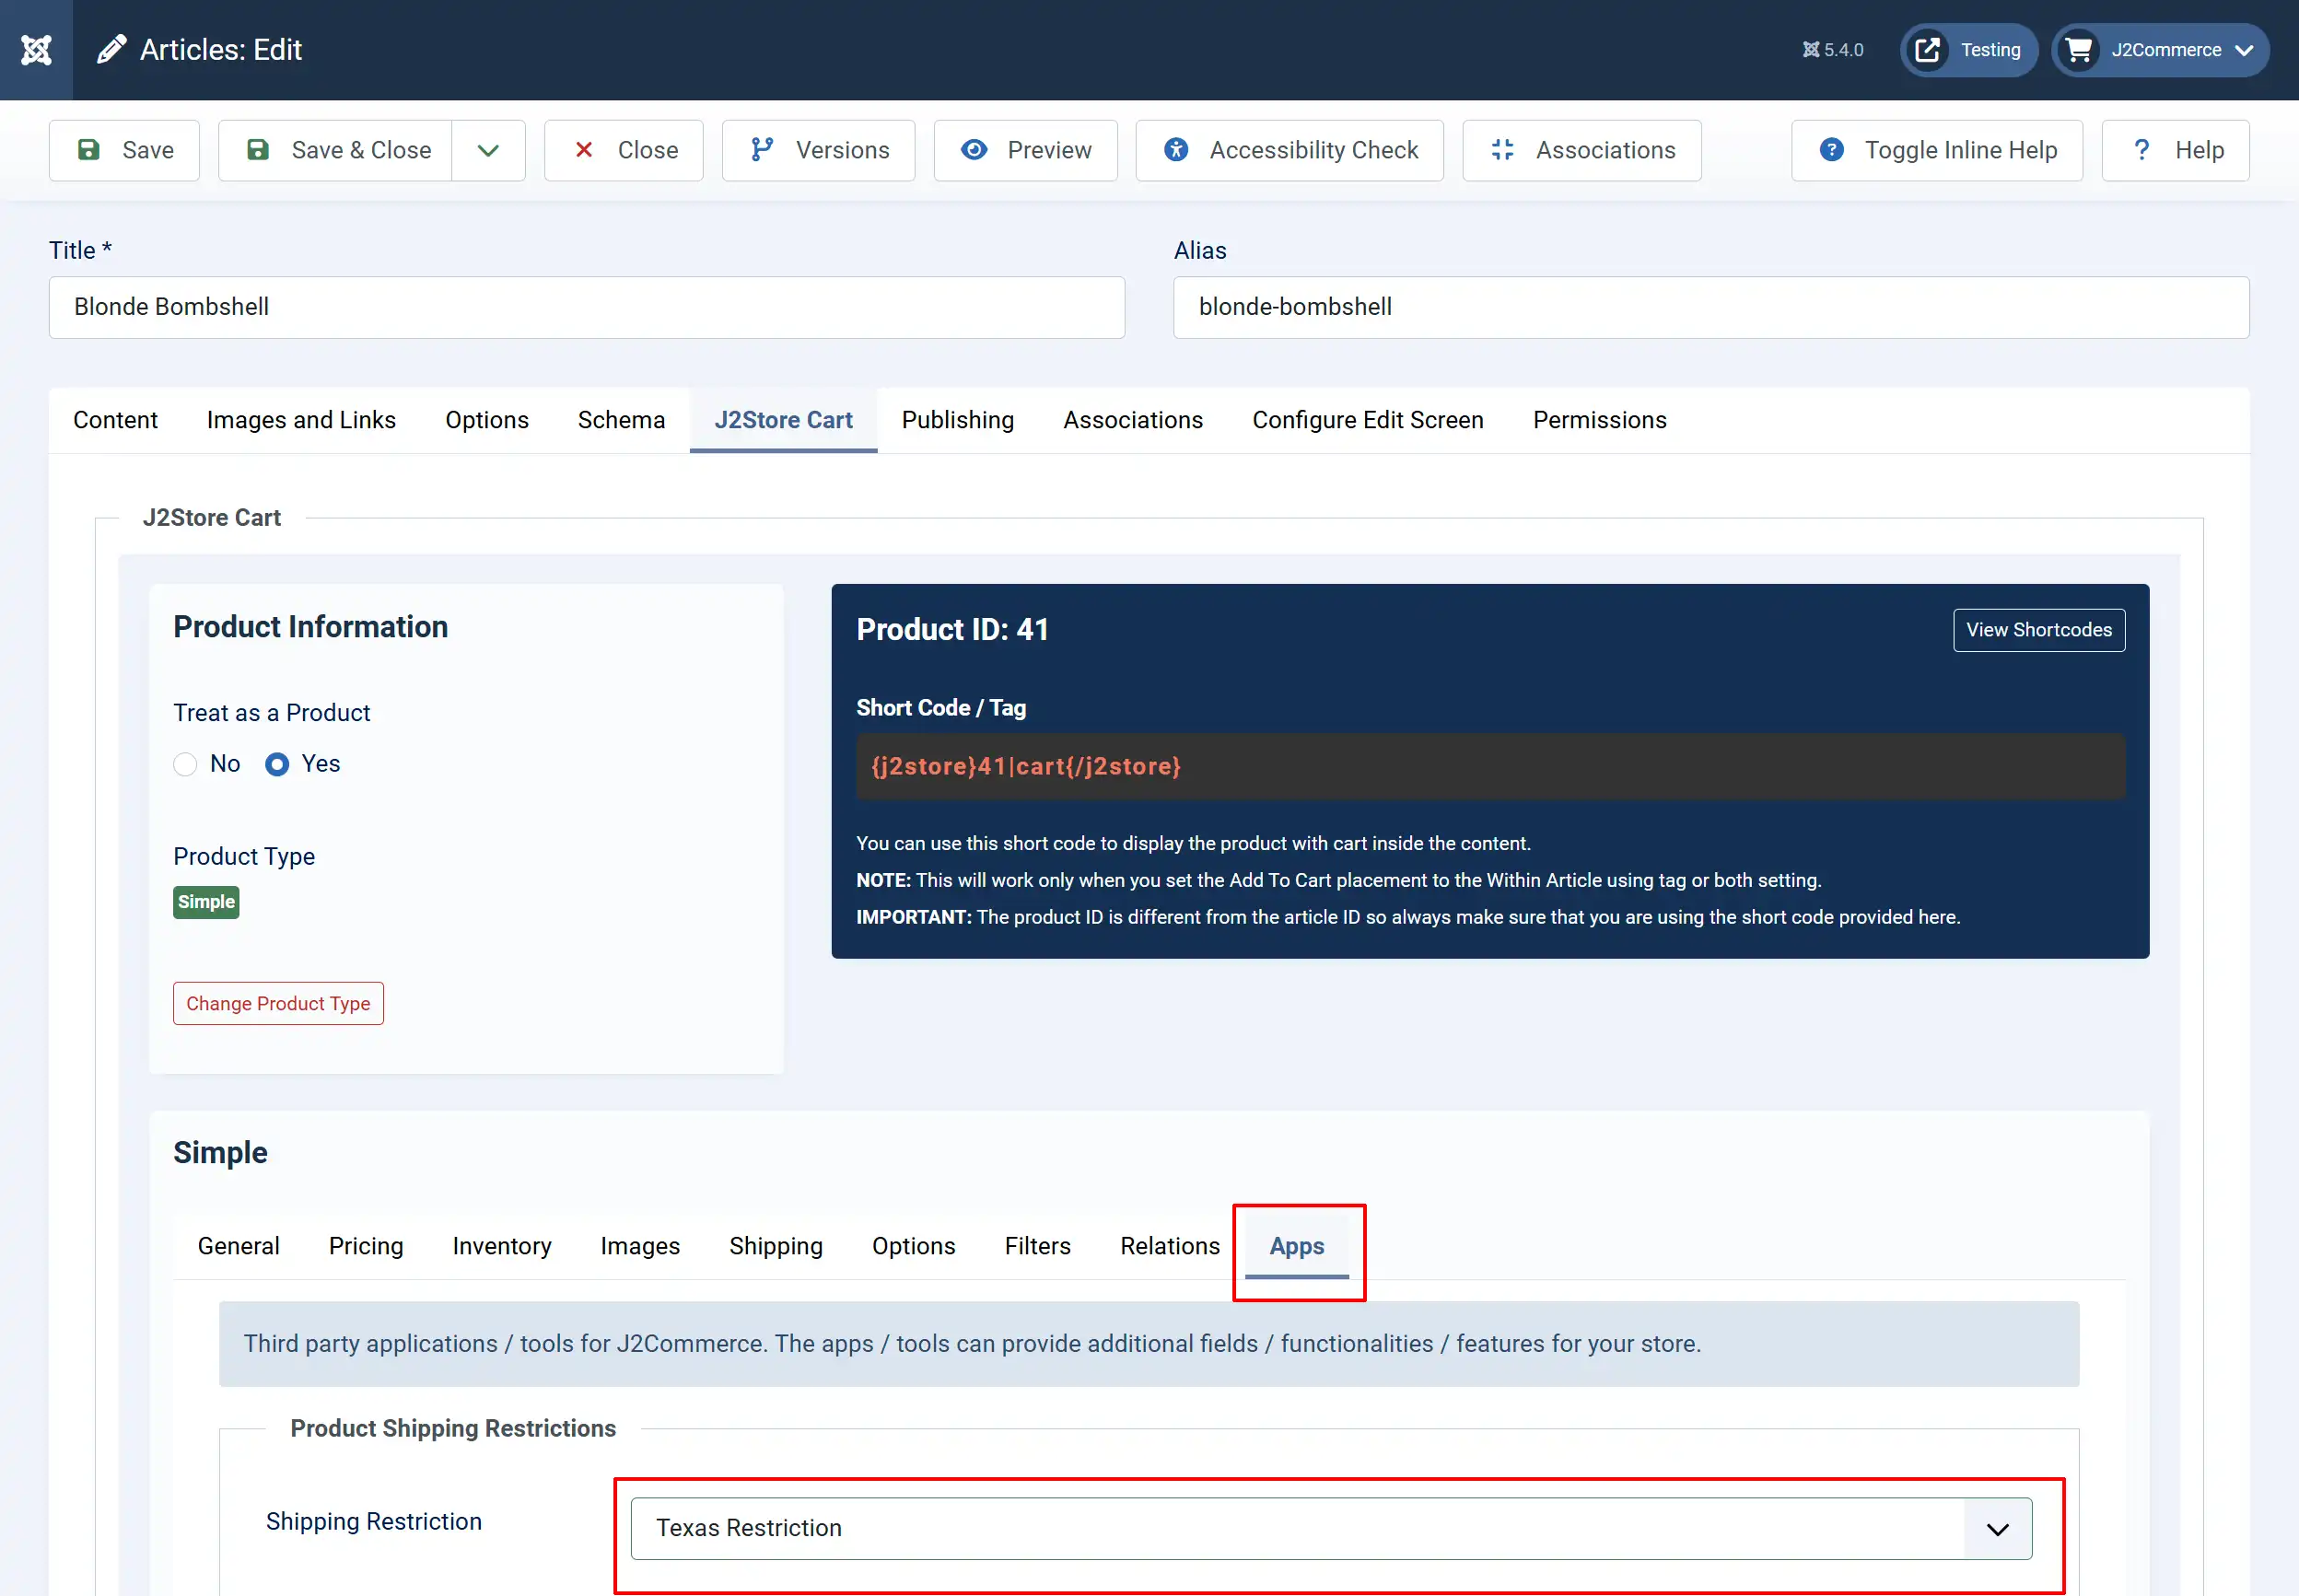Click the j2store short code text

(x=1026, y=767)
